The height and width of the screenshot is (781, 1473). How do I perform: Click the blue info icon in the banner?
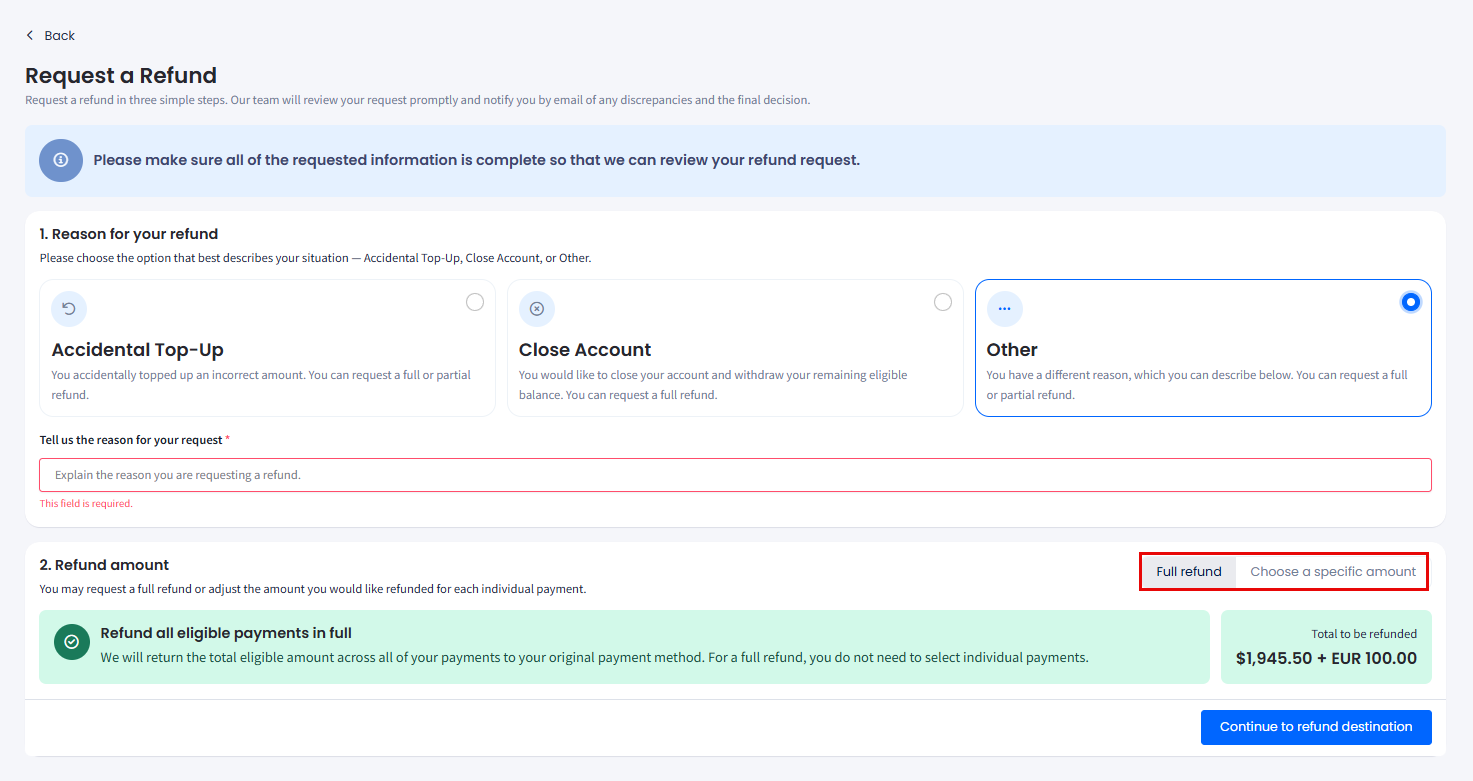point(61,160)
